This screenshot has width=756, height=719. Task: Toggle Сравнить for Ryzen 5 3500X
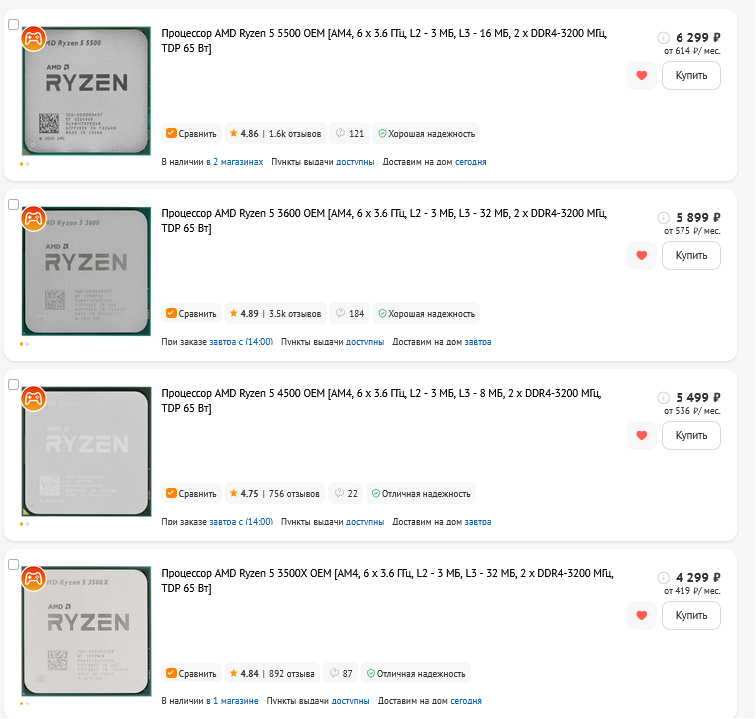(x=191, y=673)
